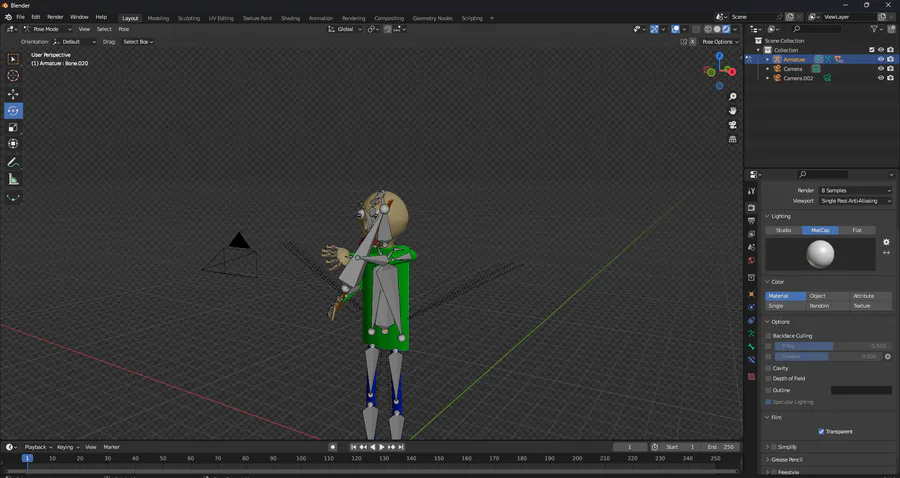Hide the Armature with its eye icon
Viewport: 900px width, 478px height.
coord(880,59)
